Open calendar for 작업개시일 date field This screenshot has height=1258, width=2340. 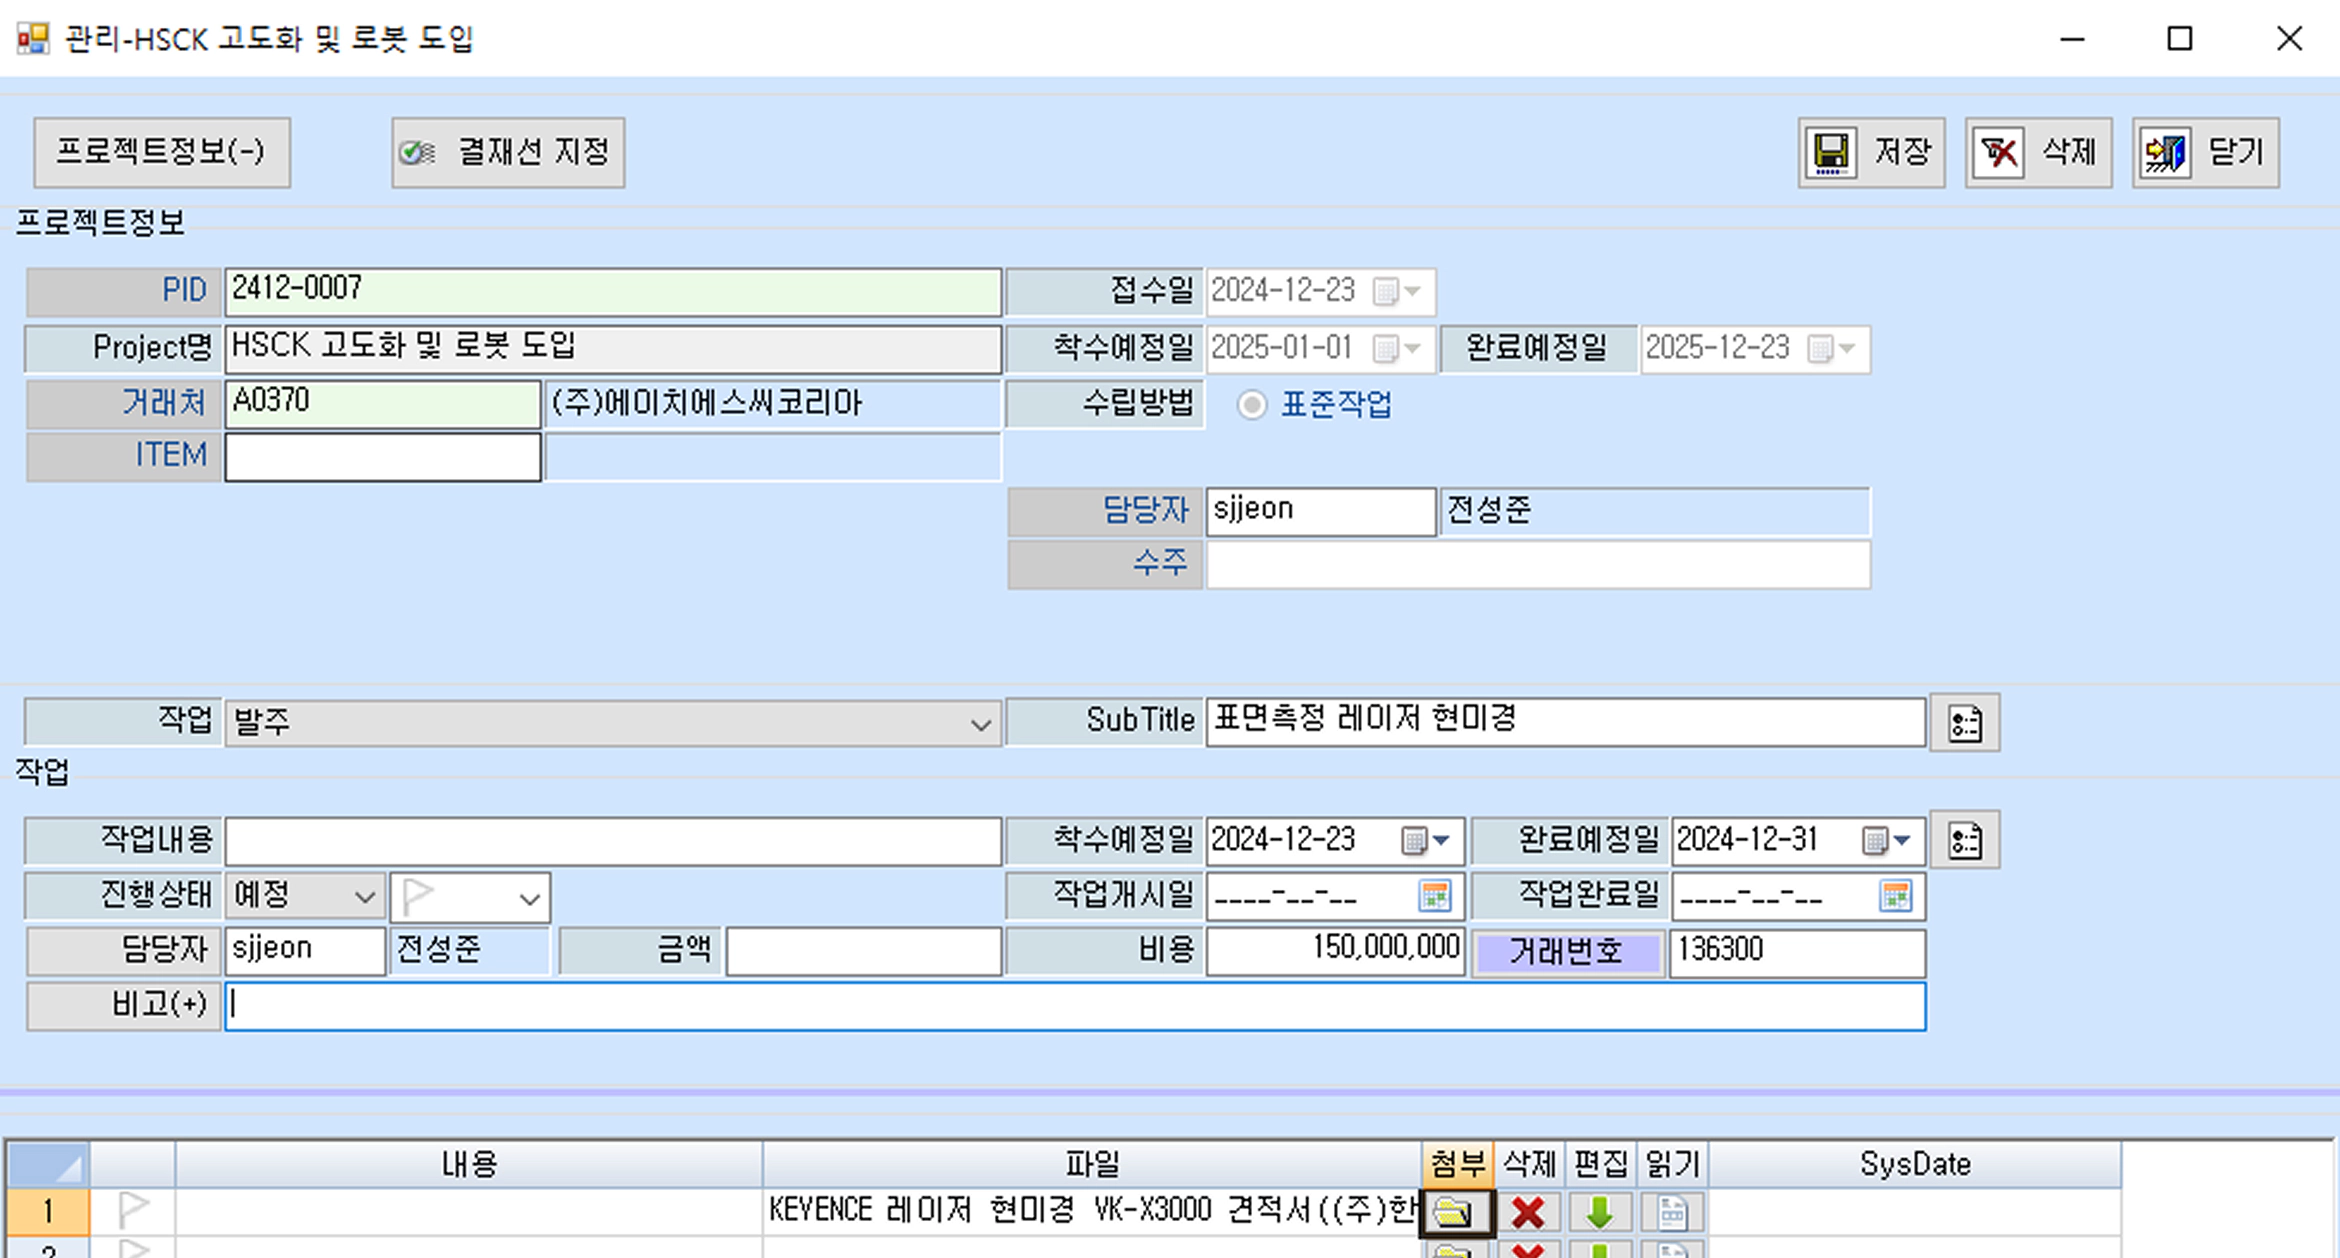click(x=1435, y=897)
